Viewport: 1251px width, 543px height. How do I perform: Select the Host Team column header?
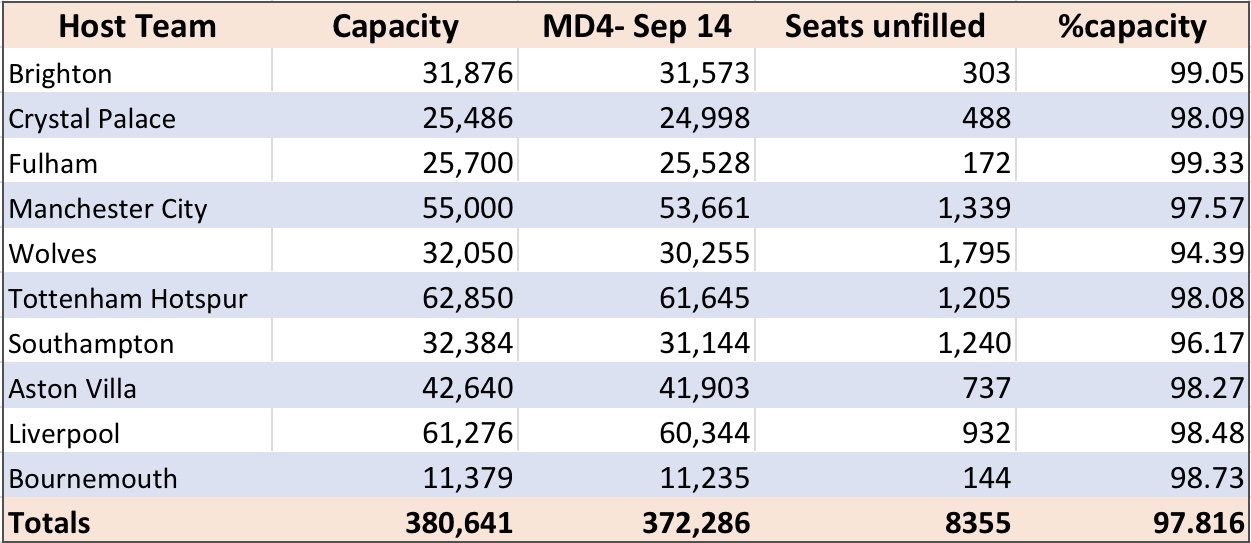(x=137, y=27)
